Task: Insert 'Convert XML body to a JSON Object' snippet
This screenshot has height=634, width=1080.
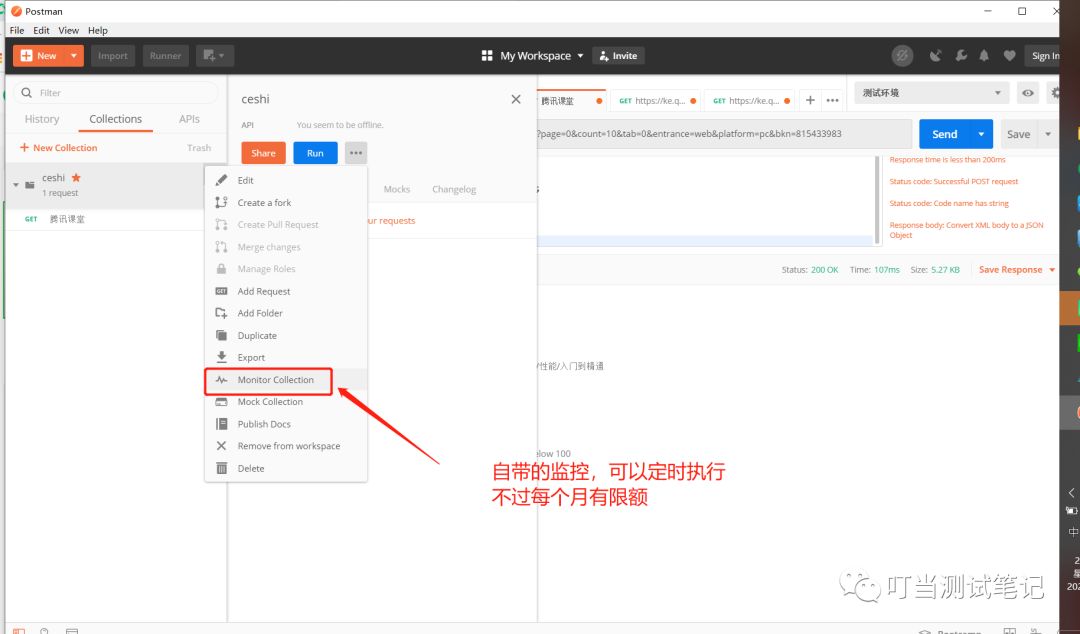Action: [x=966, y=230]
